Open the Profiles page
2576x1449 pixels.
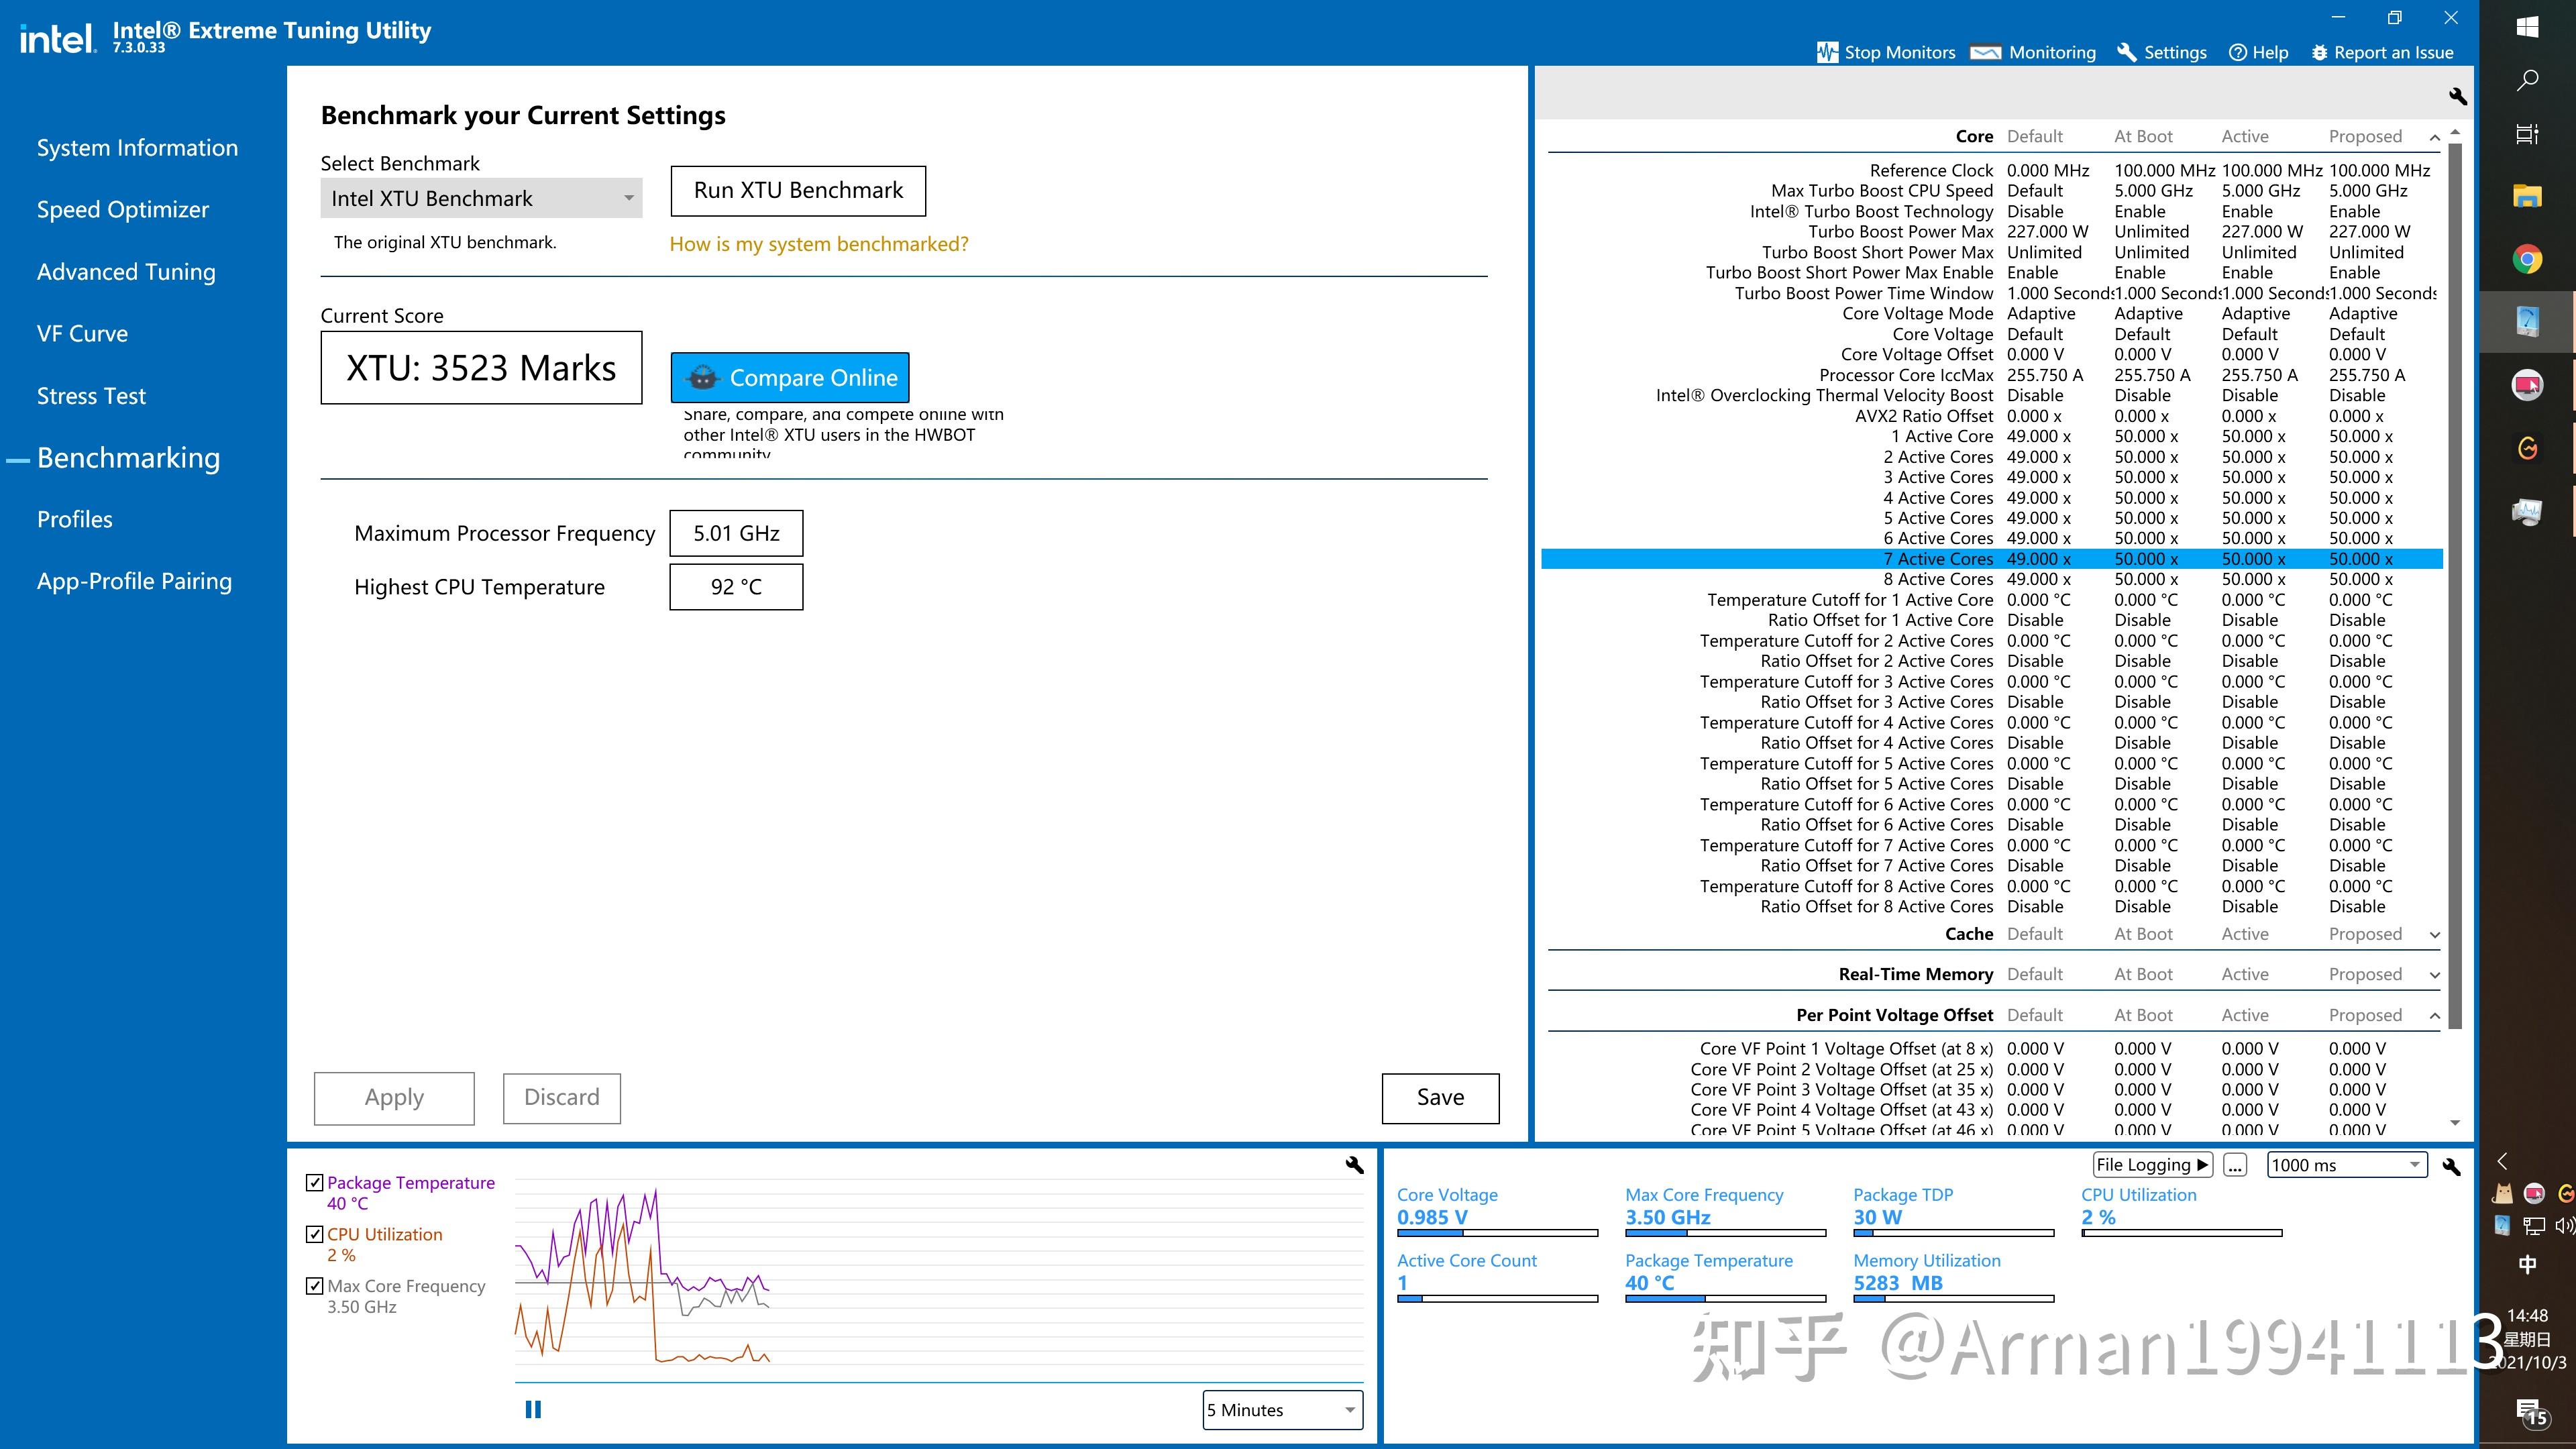[x=75, y=520]
